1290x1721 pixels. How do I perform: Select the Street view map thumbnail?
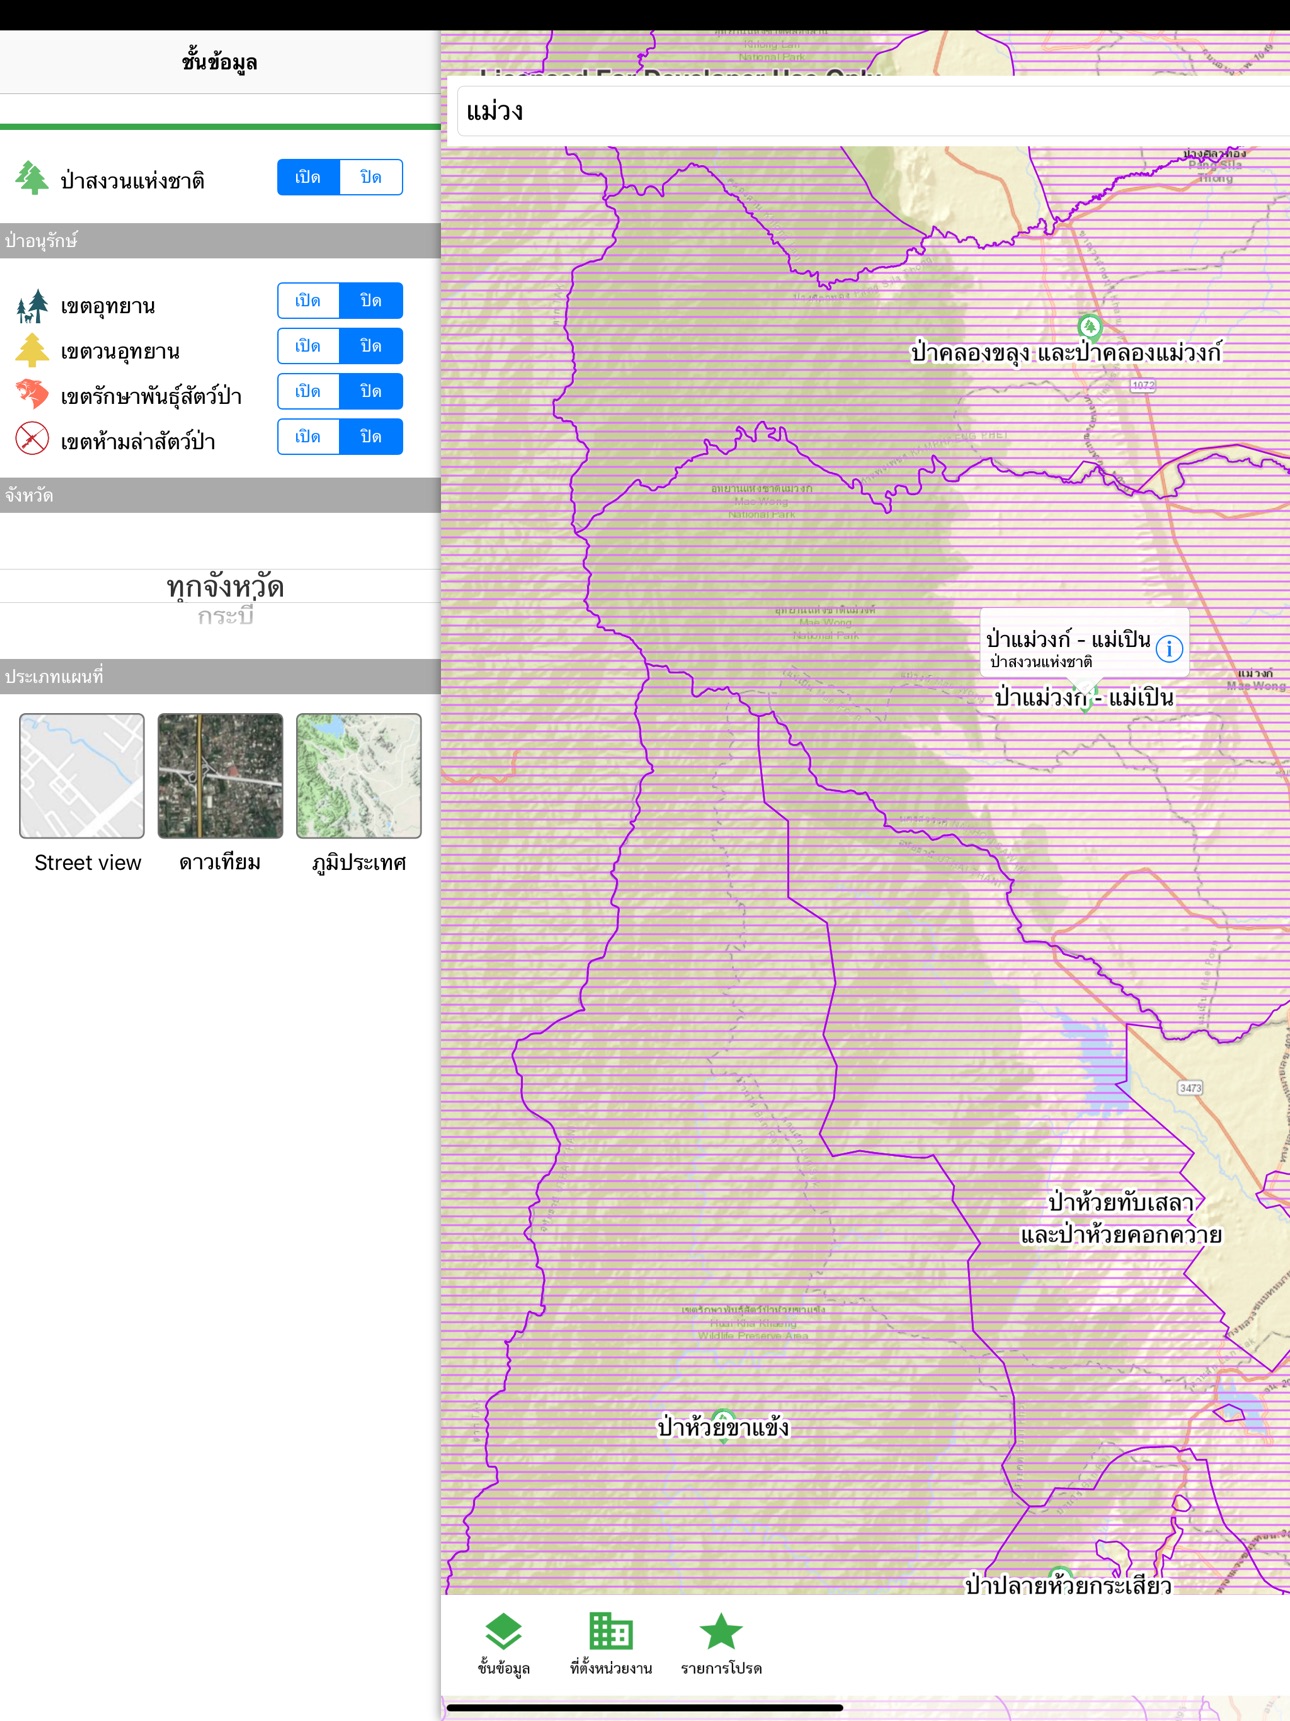82,776
